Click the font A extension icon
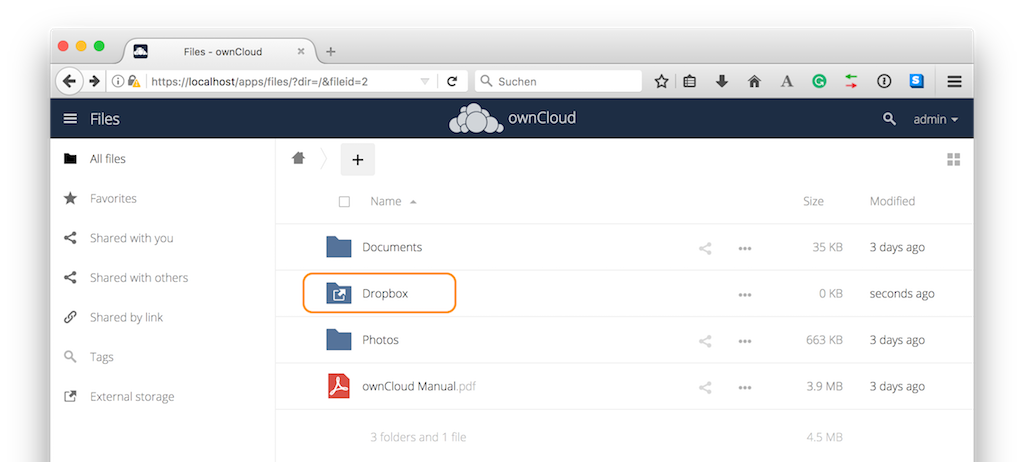 pos(787,81)
